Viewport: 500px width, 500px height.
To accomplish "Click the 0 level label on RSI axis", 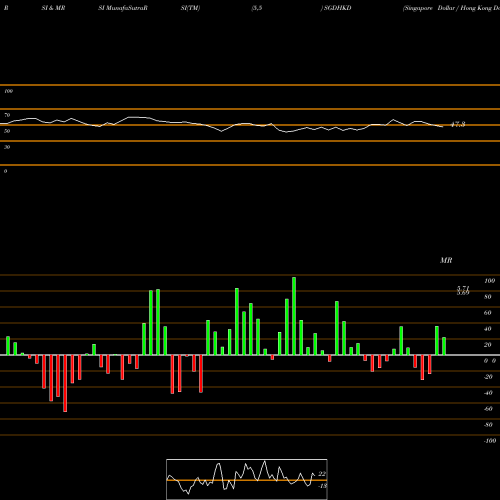I will 5,171.
